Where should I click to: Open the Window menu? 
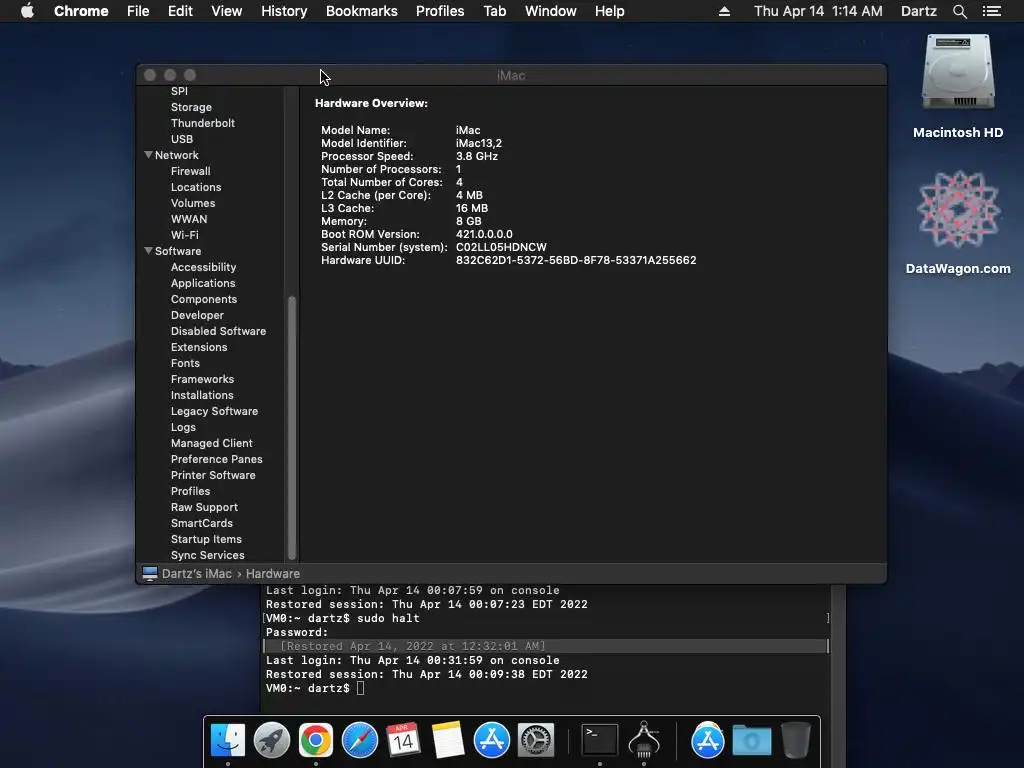pyautogui.click(x=551, y=11)
